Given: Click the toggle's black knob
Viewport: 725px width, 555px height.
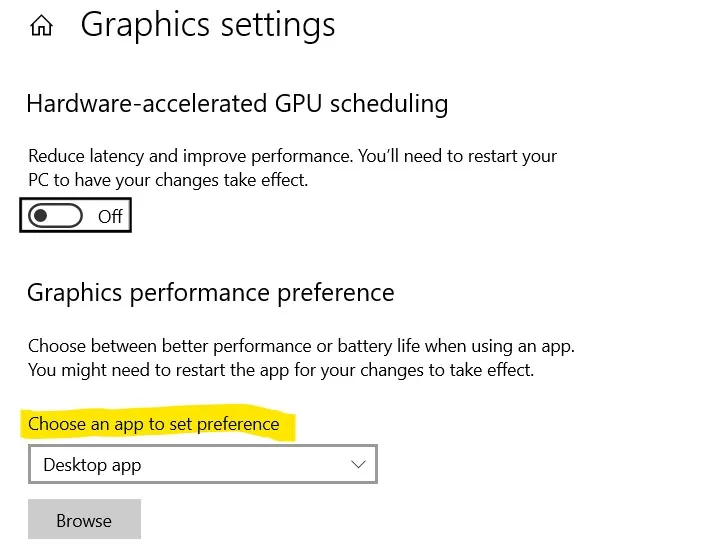Looking at the screenshot, I should [x=42, y=216].
